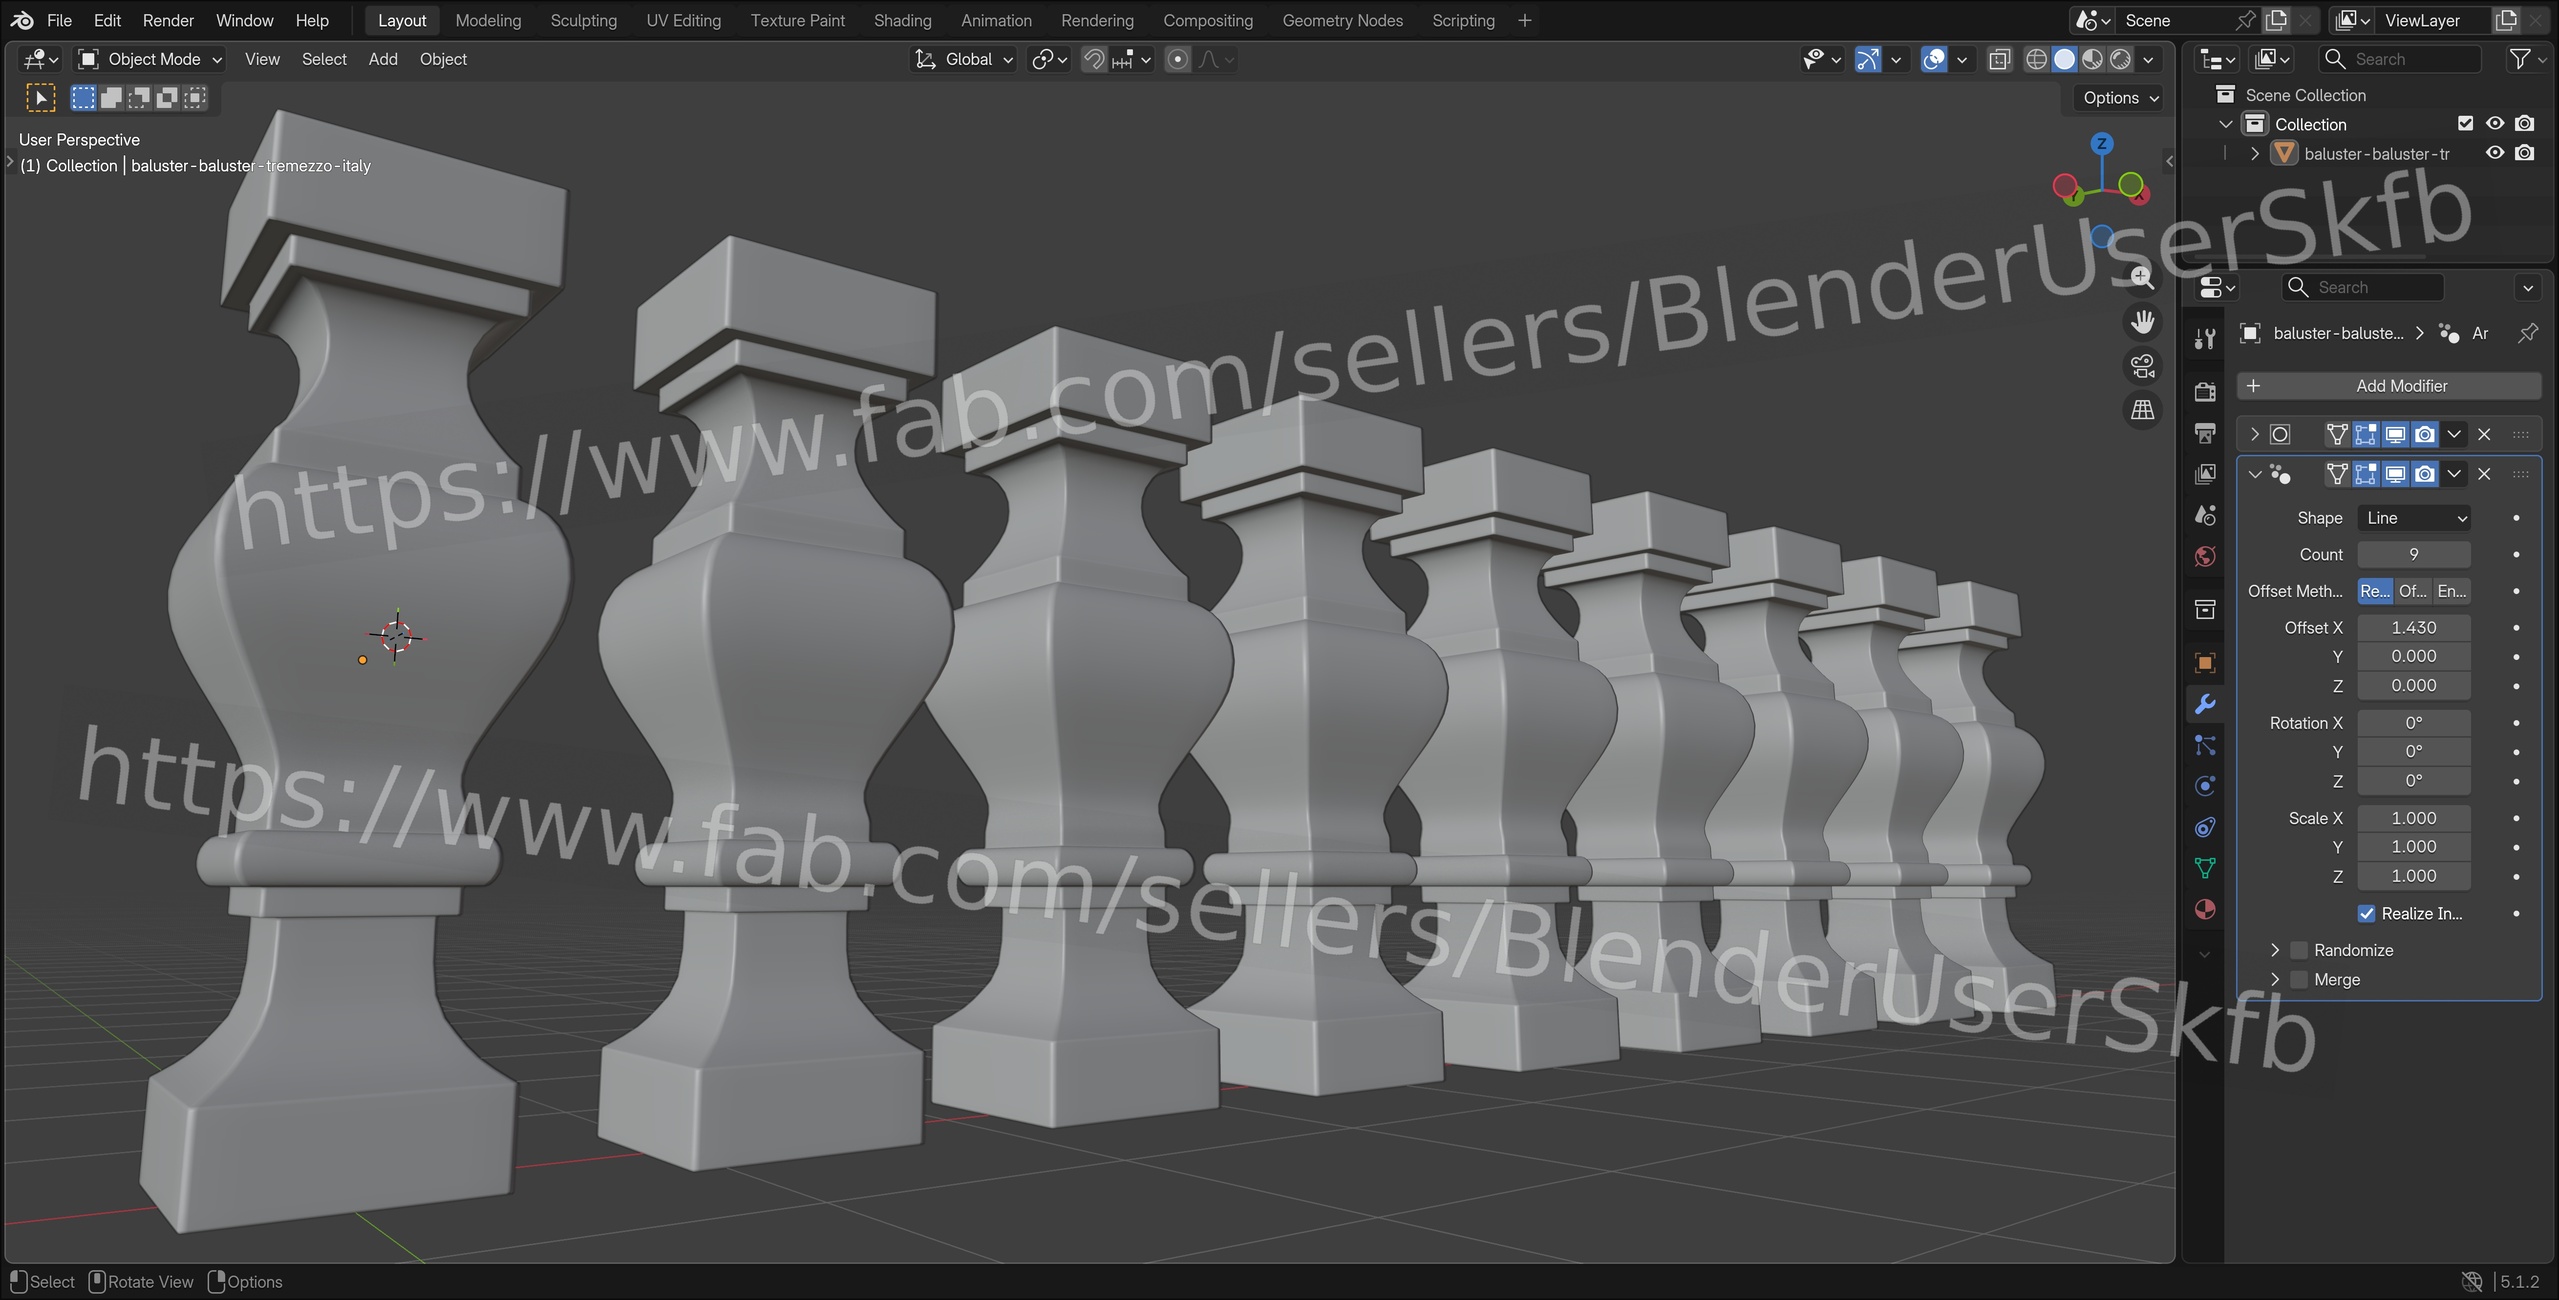Screen dimensions: 2559x1300
Task: Open the Shape Line dropdown
Action: tap(2414, 518)
